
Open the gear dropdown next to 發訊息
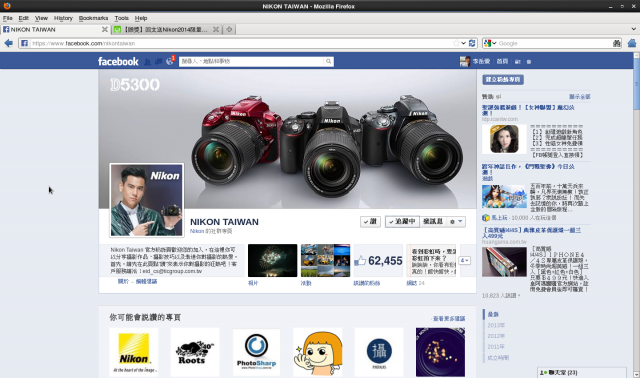(x=456, y=222)
